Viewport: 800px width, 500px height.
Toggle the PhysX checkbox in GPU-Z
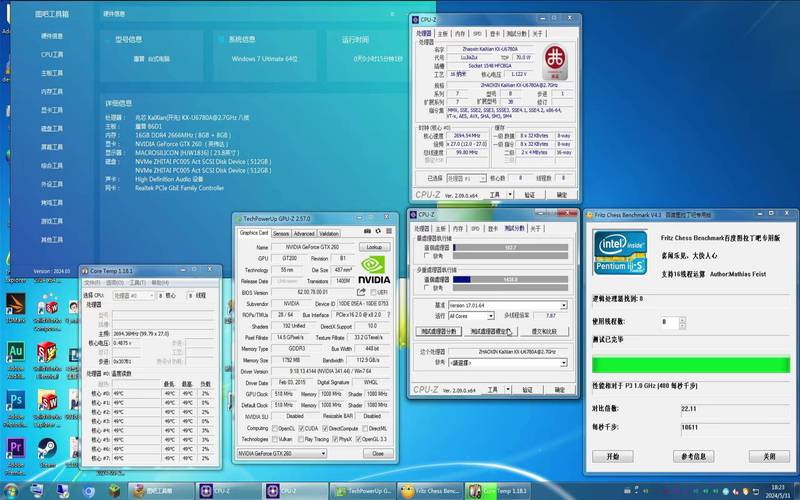pos(335,439)
